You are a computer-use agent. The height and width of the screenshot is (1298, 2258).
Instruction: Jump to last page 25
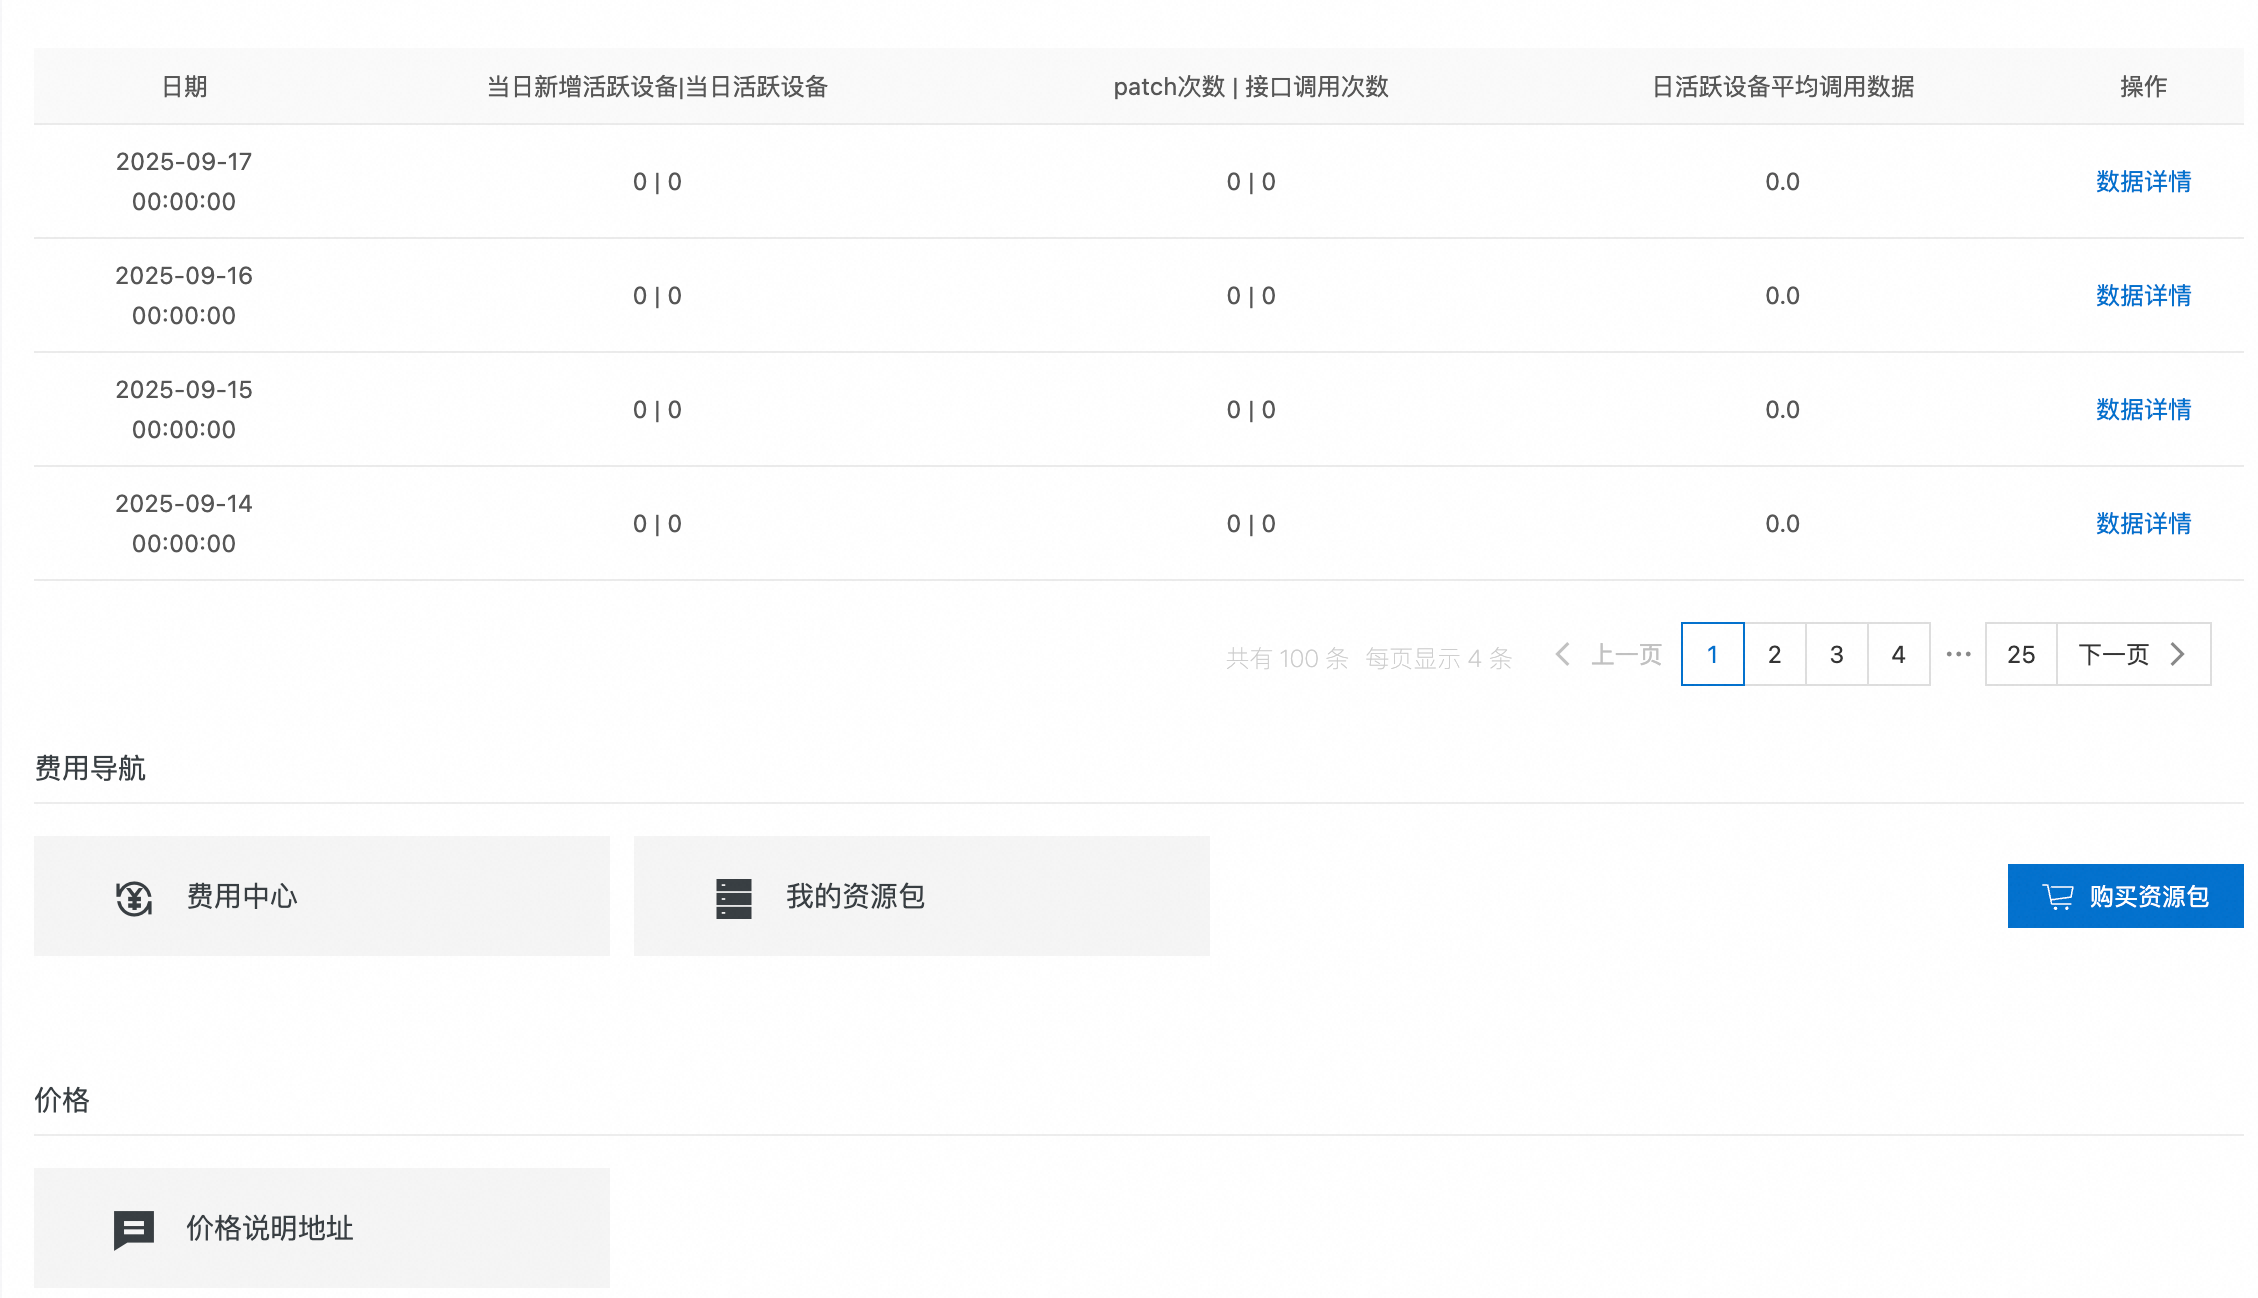[2020, 654]
